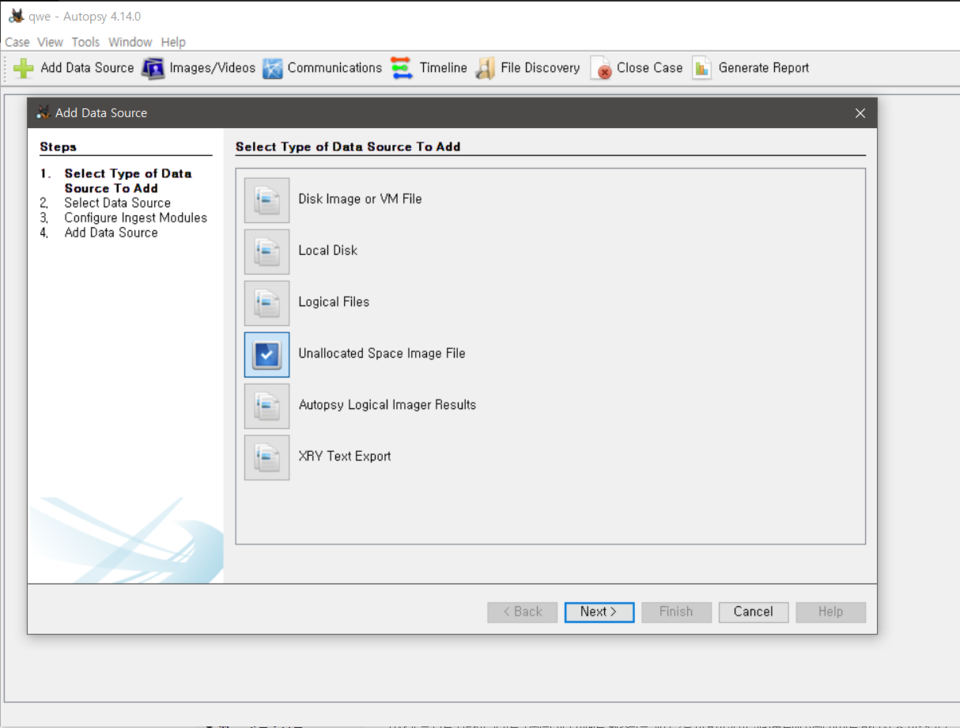This screenshot has width=960, height=728.
Task: Click the Next button
Action: (x=599, y=612)
